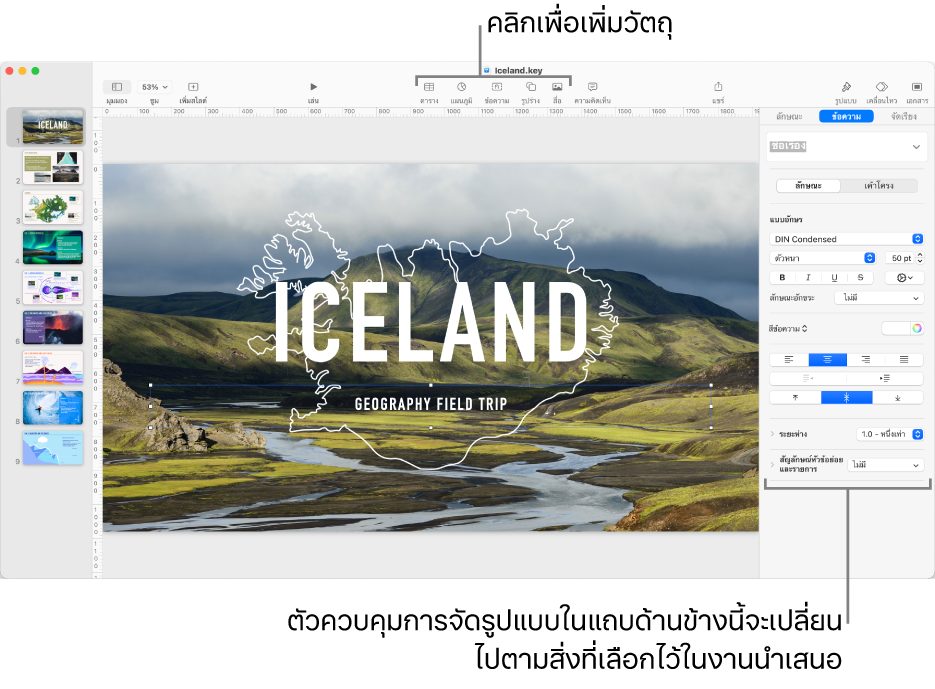Select slide 5 thumbnail
The width and height of the screenshot is (935, 689).
[53, 288]
